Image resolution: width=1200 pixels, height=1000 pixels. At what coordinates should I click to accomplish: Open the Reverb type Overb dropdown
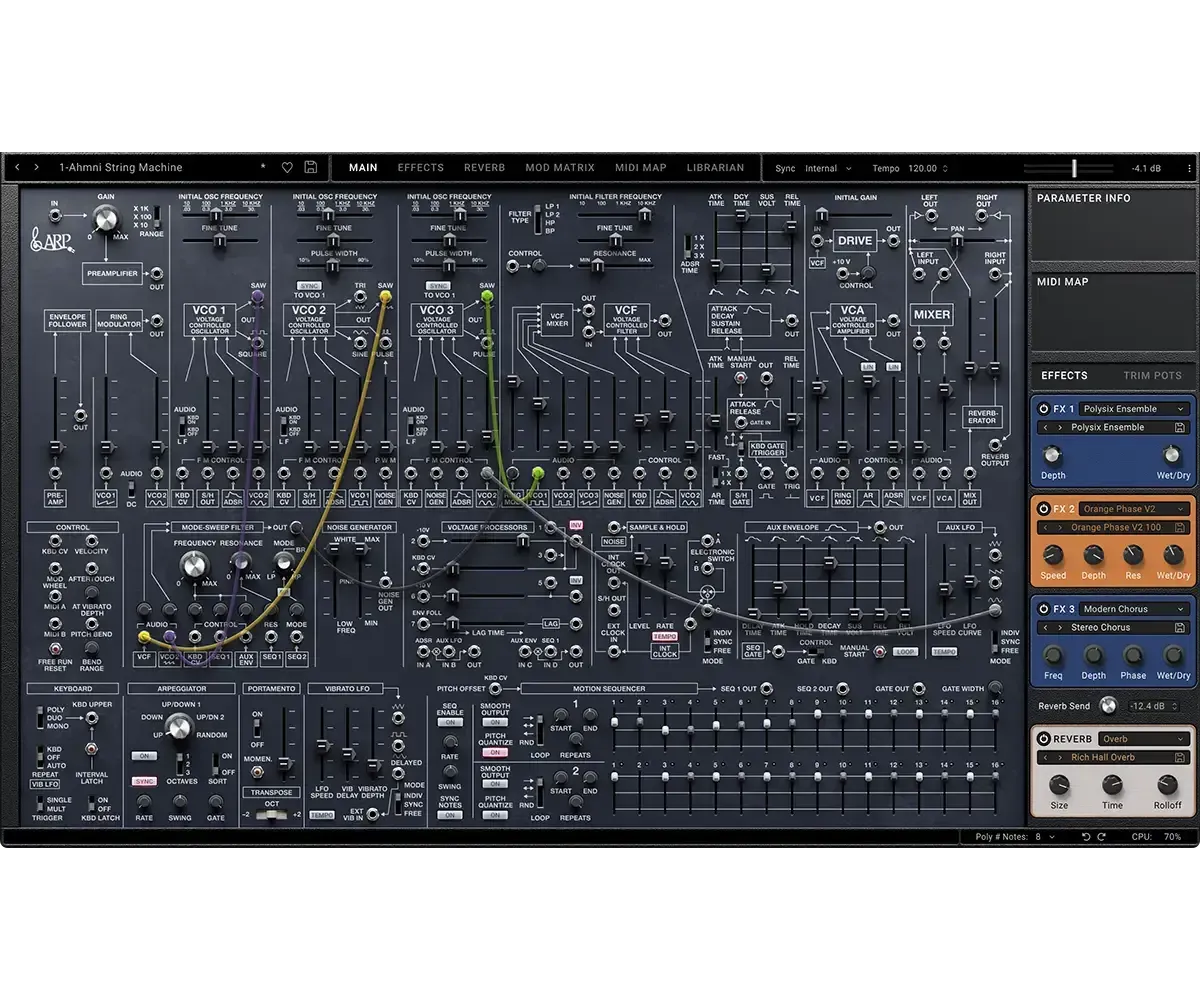pos(1143,739)
